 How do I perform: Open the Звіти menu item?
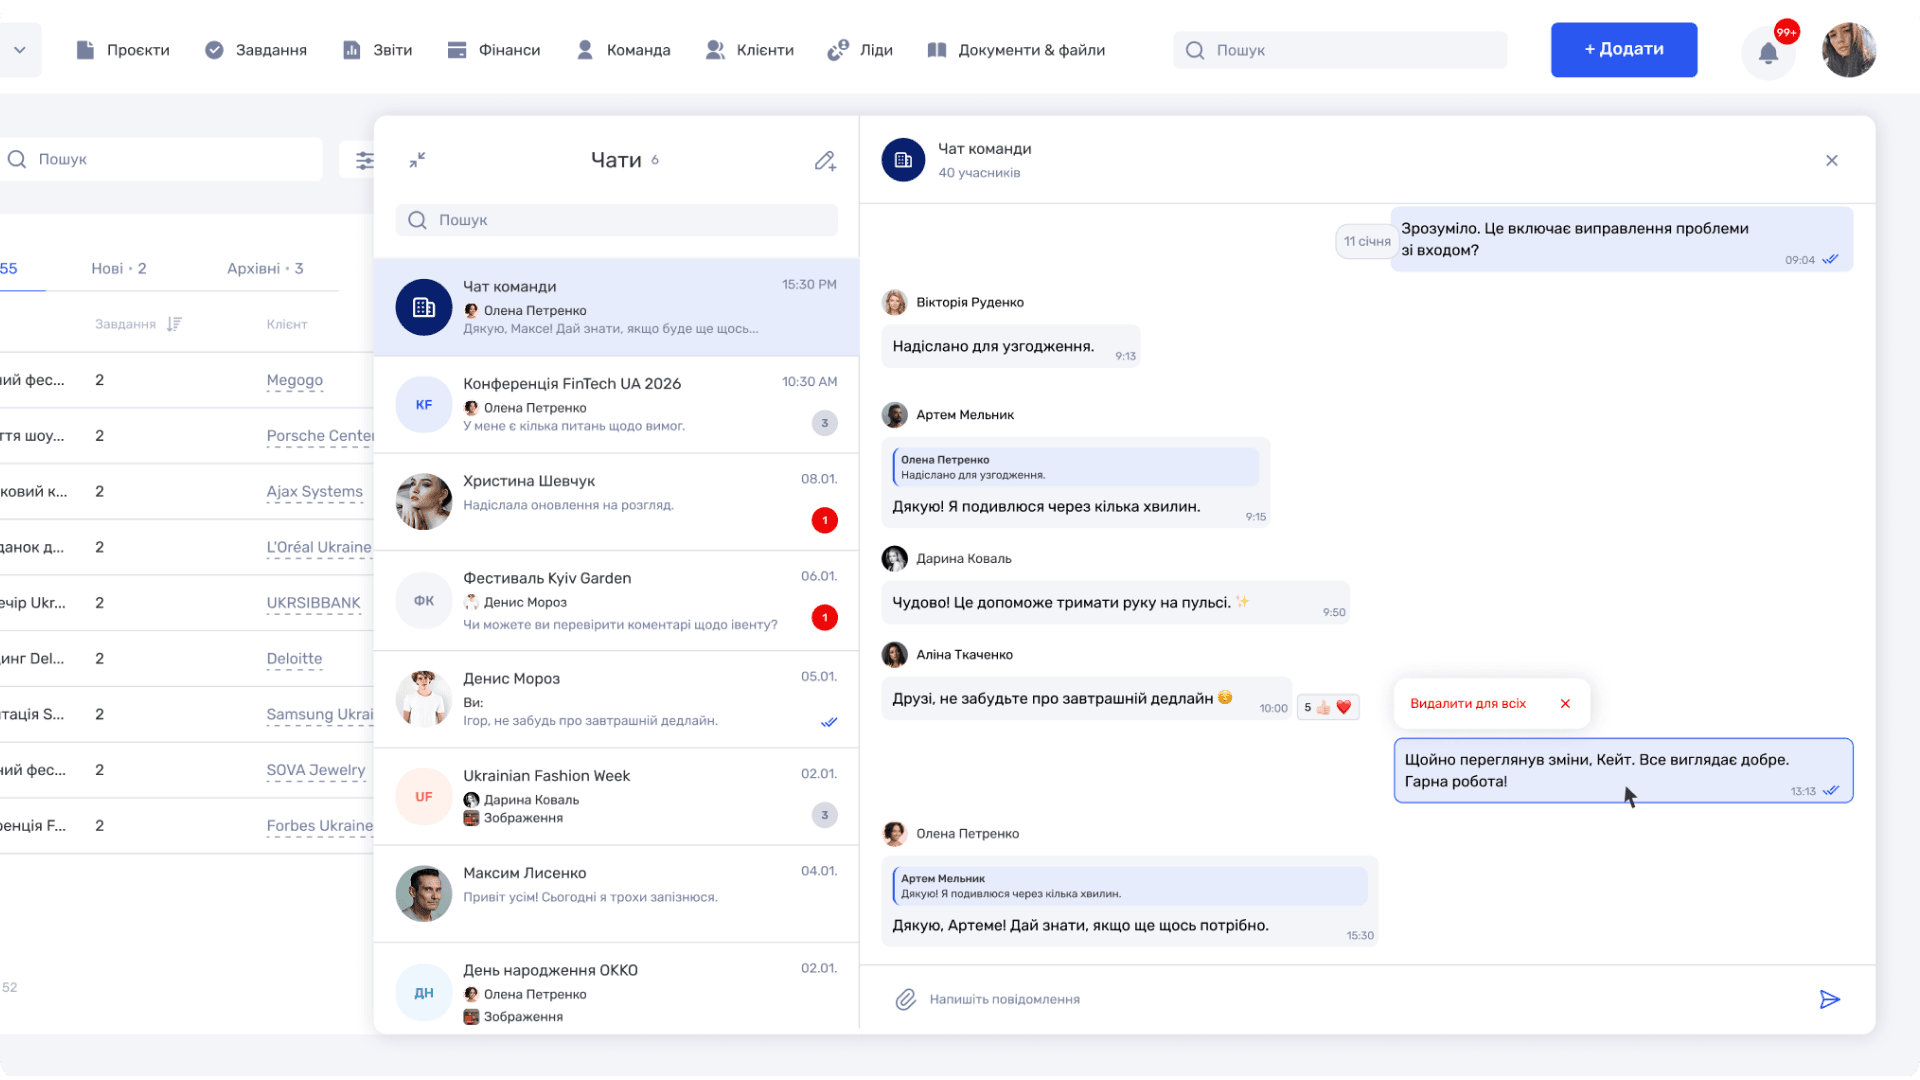tap(377, 50)
